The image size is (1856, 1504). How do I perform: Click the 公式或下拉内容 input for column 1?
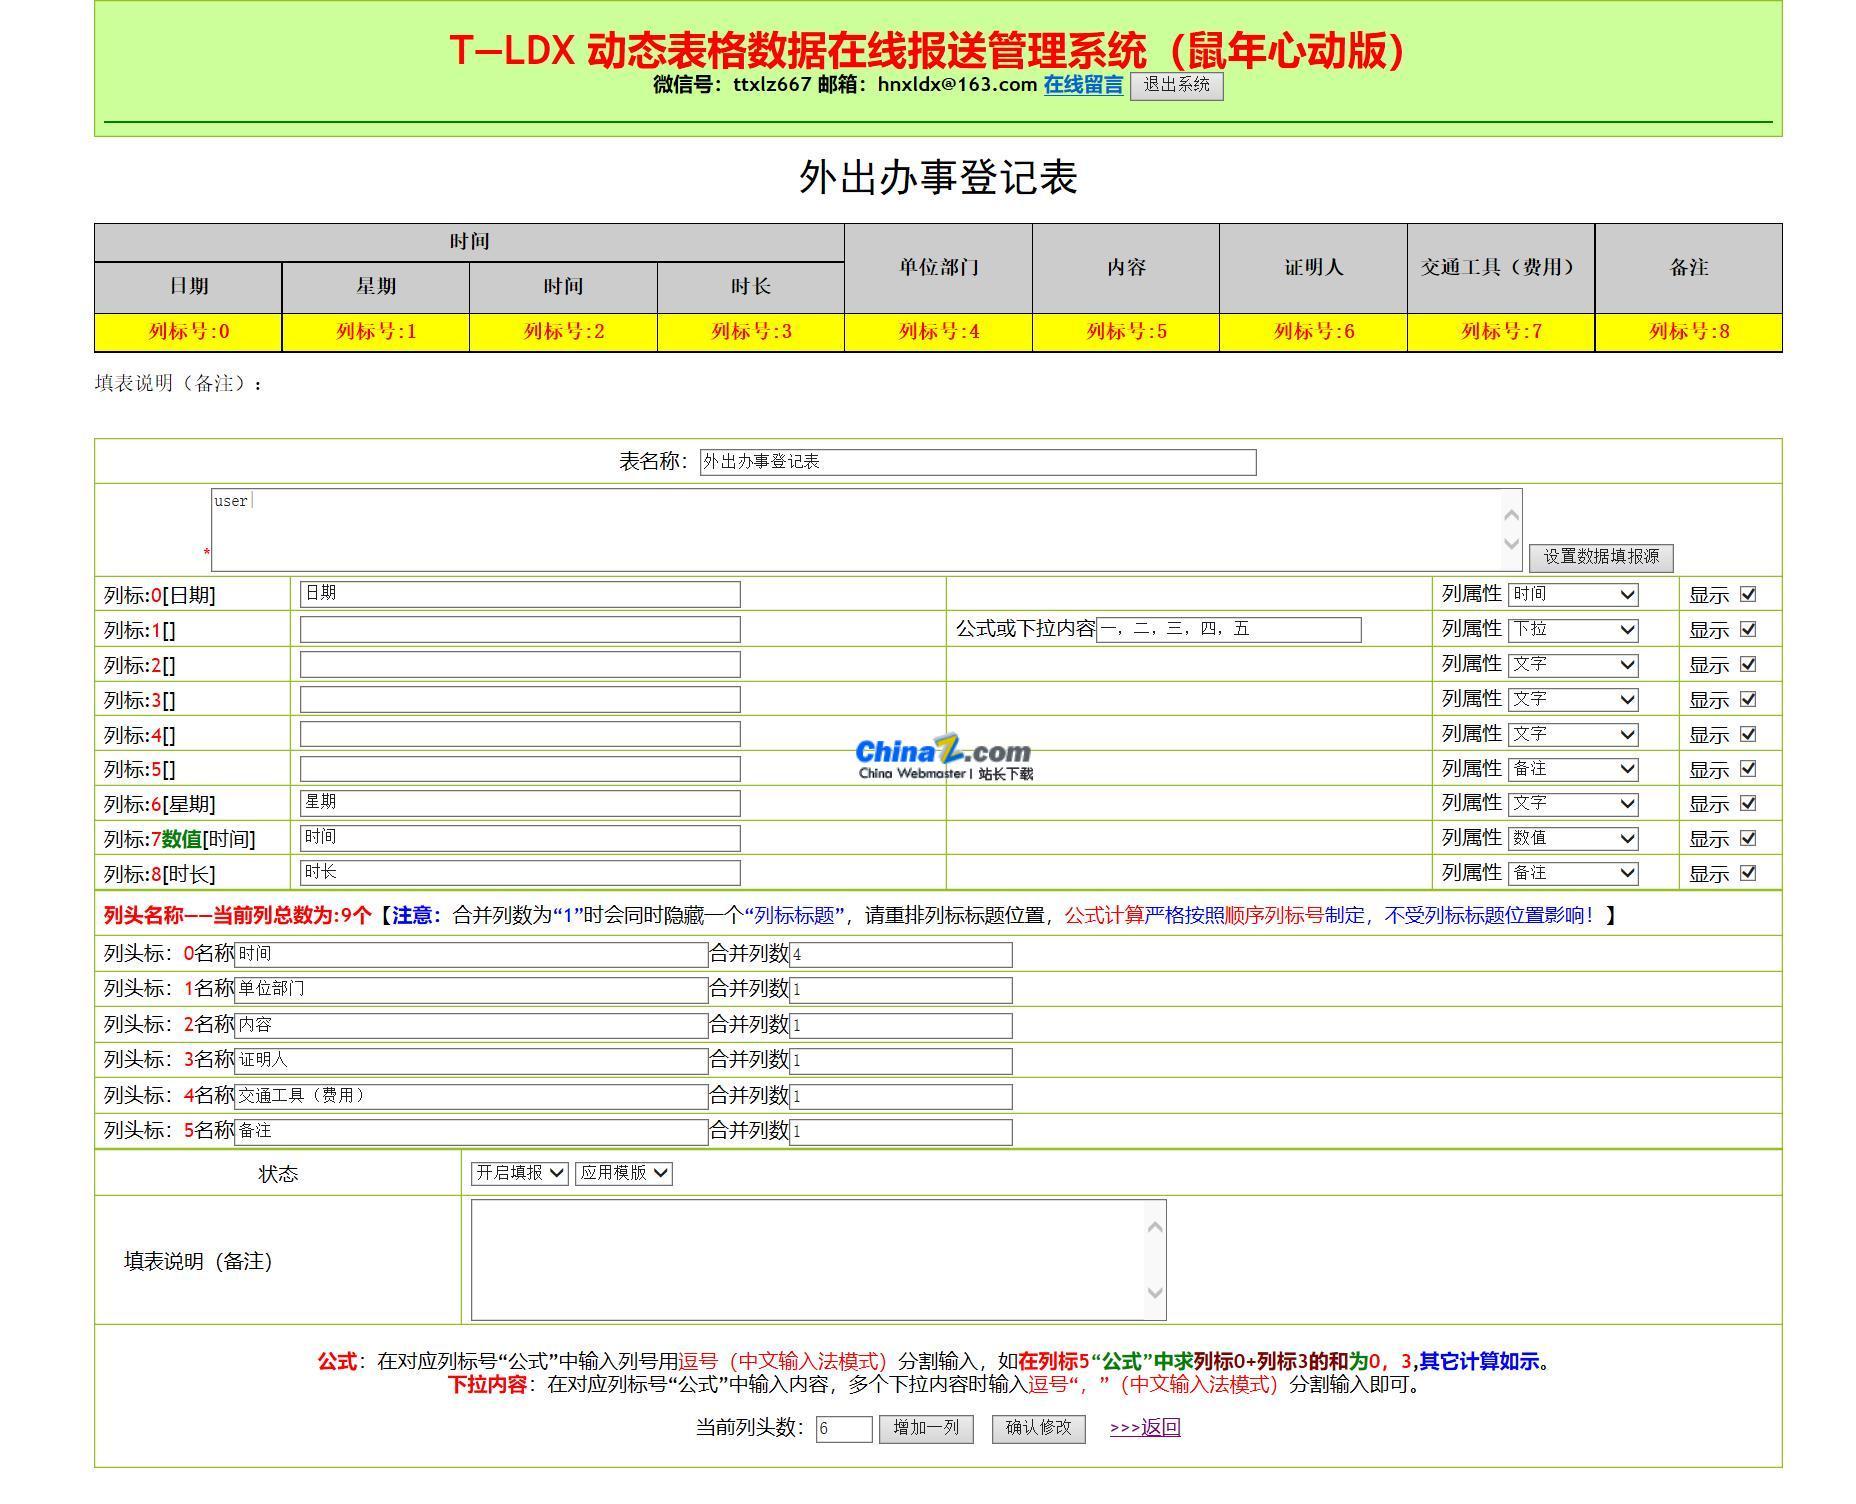click(1228, 630)
